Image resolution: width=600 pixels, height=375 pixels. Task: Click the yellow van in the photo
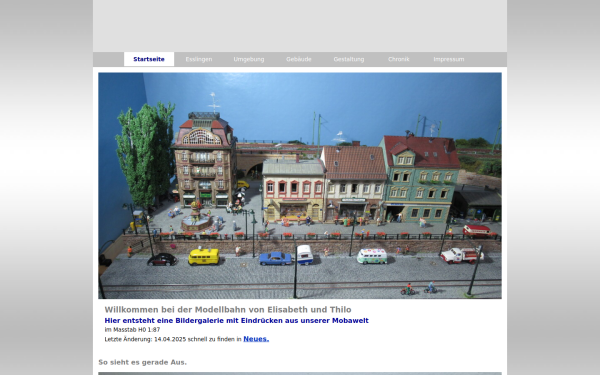click(x=204, y=256)
